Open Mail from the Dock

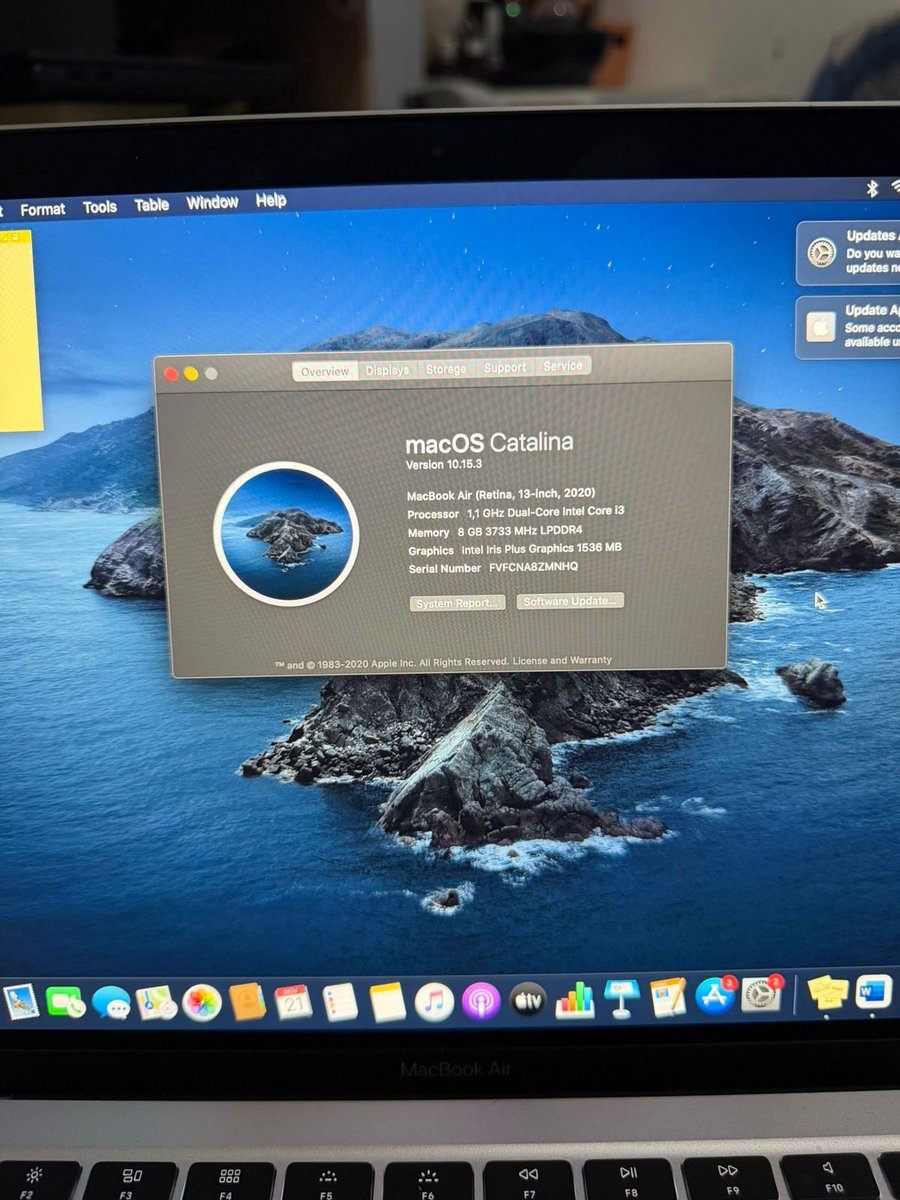pos(20,1001)
